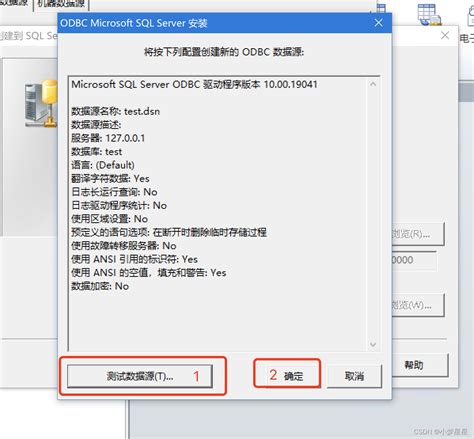Click the small icon near top-right toolbar
The width and height of the screenshot is (474, 439).
pyautogui.click(x=381, y=8)
